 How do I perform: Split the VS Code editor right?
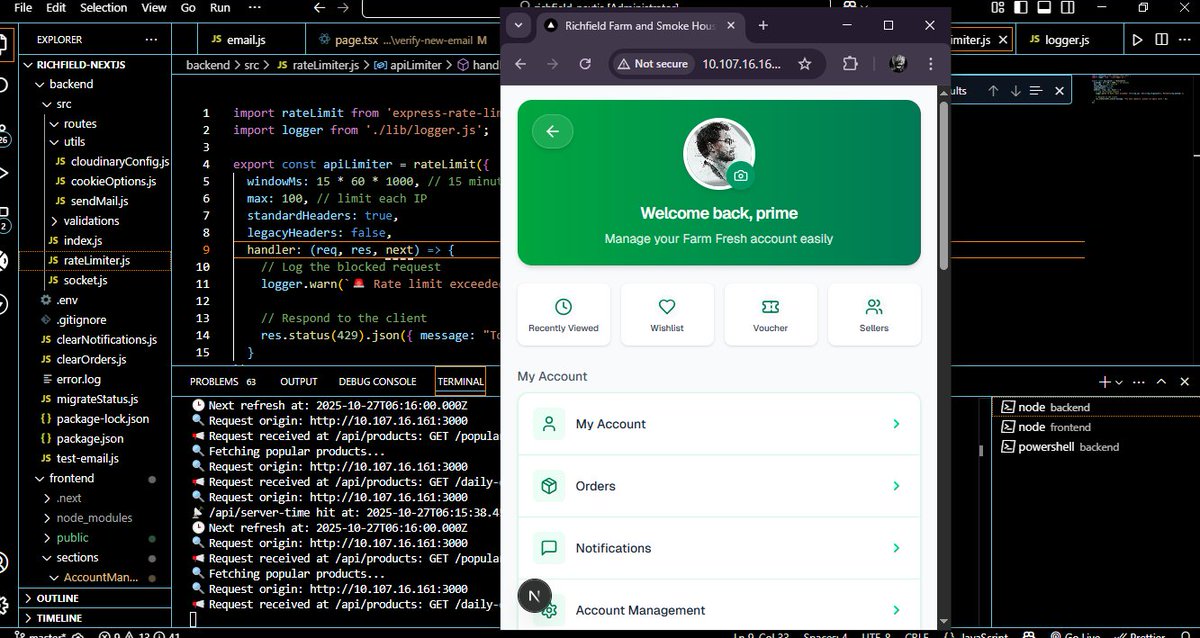pyautogui.click(x=1162, y=40)
